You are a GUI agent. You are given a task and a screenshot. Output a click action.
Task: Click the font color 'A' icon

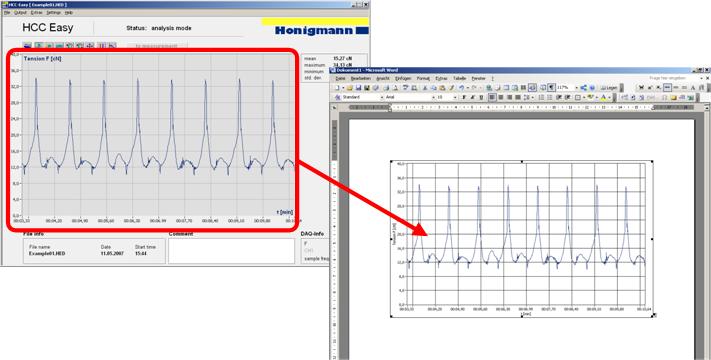tap(604, 97)
